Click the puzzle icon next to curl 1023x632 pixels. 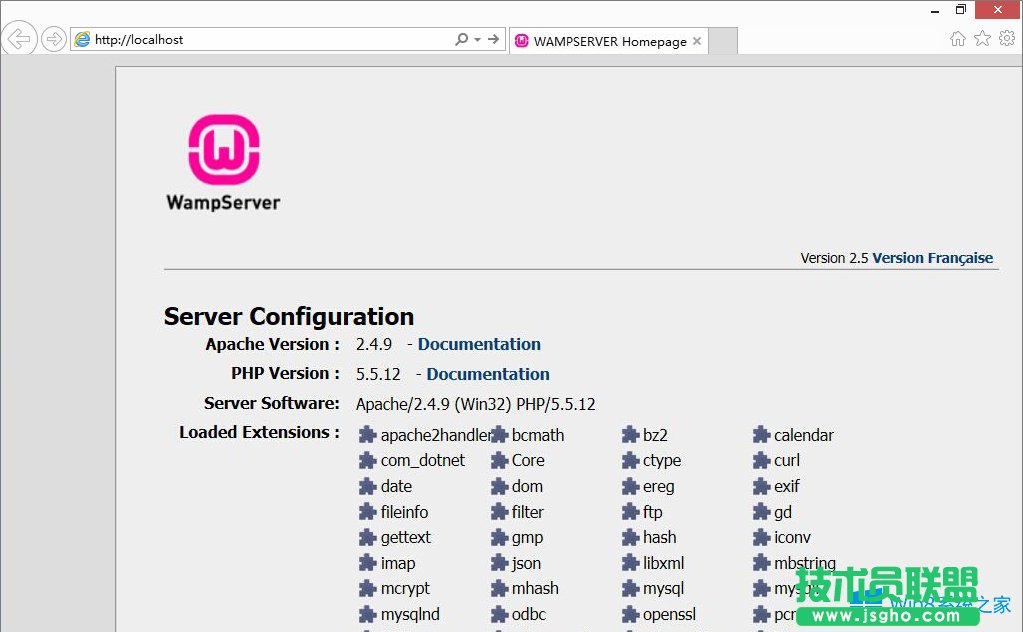(x=761, y=461)
